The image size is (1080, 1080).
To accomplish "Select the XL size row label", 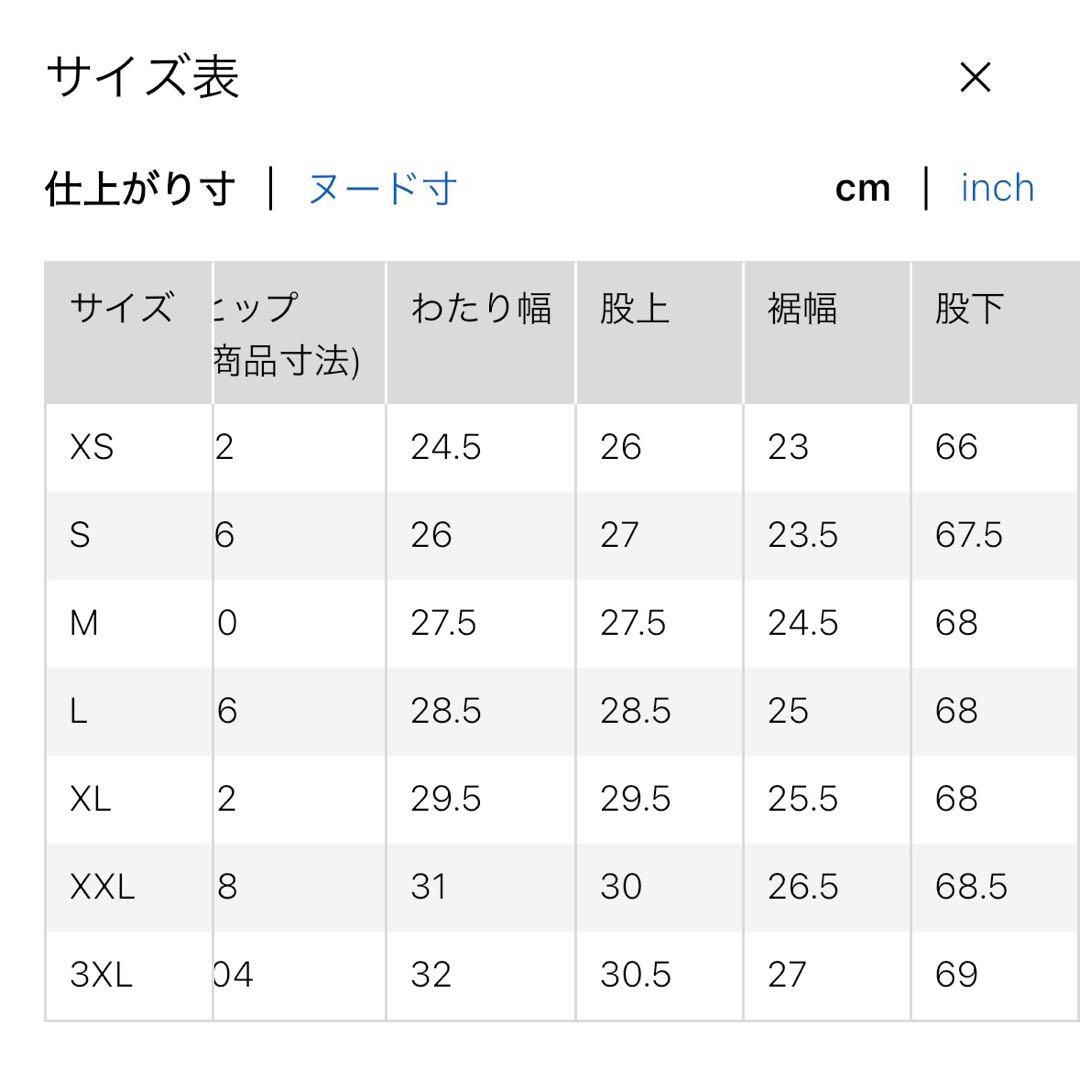I will point(90,798).
